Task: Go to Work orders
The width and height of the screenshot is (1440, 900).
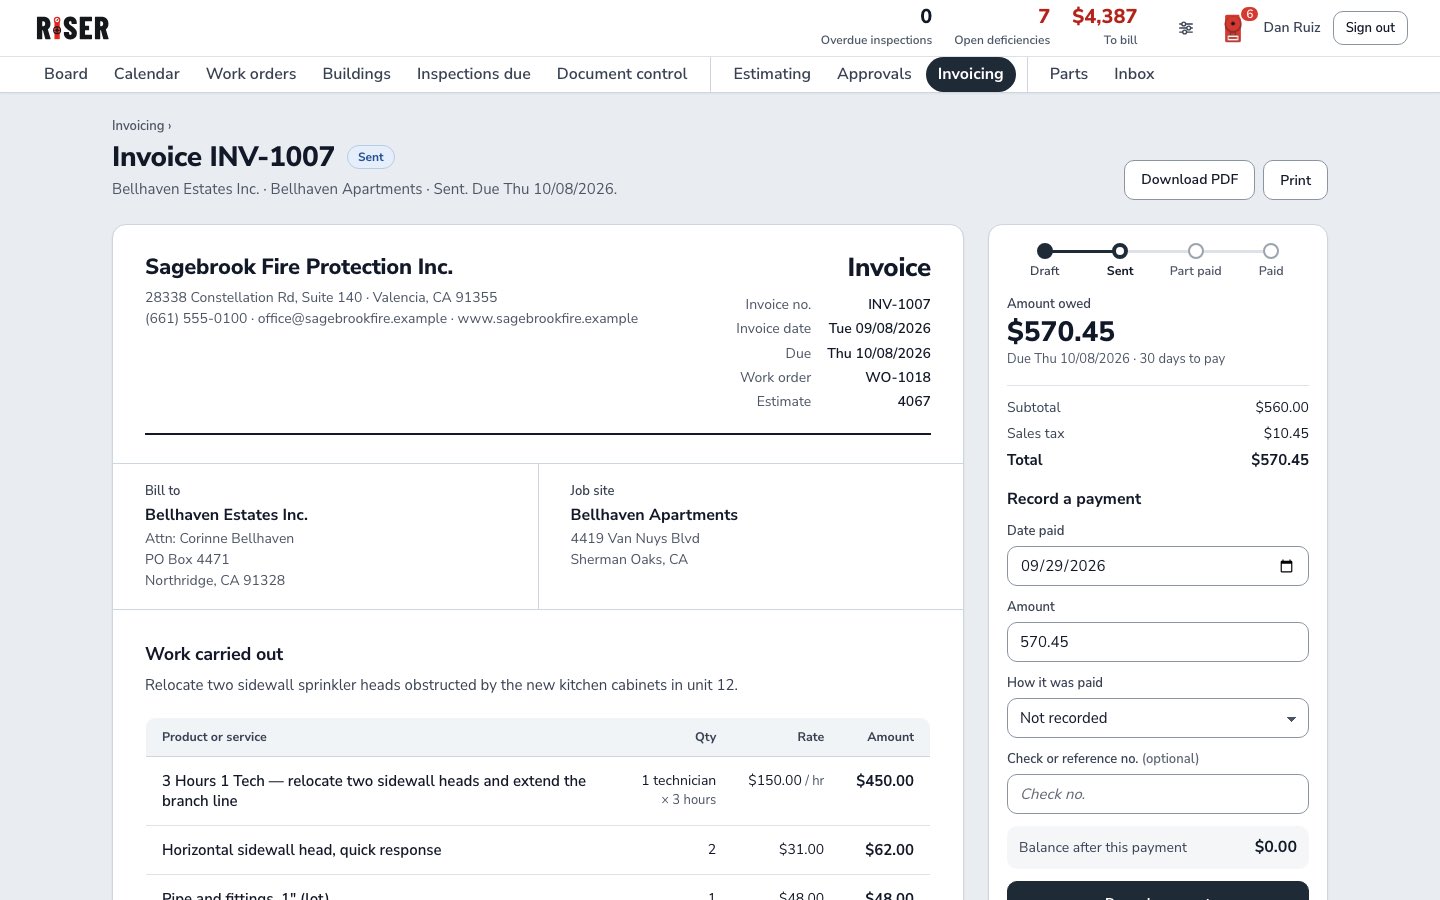Action: tap(251, 74)
